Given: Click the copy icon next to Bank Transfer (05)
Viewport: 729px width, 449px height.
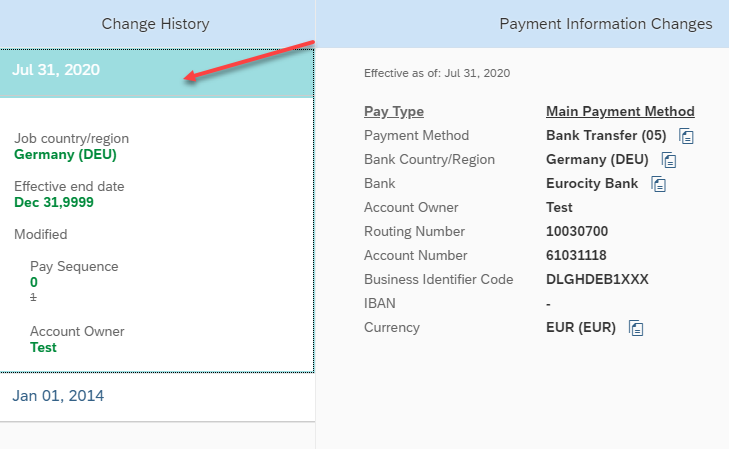Looking at the screenshot, I should [686, 136].
